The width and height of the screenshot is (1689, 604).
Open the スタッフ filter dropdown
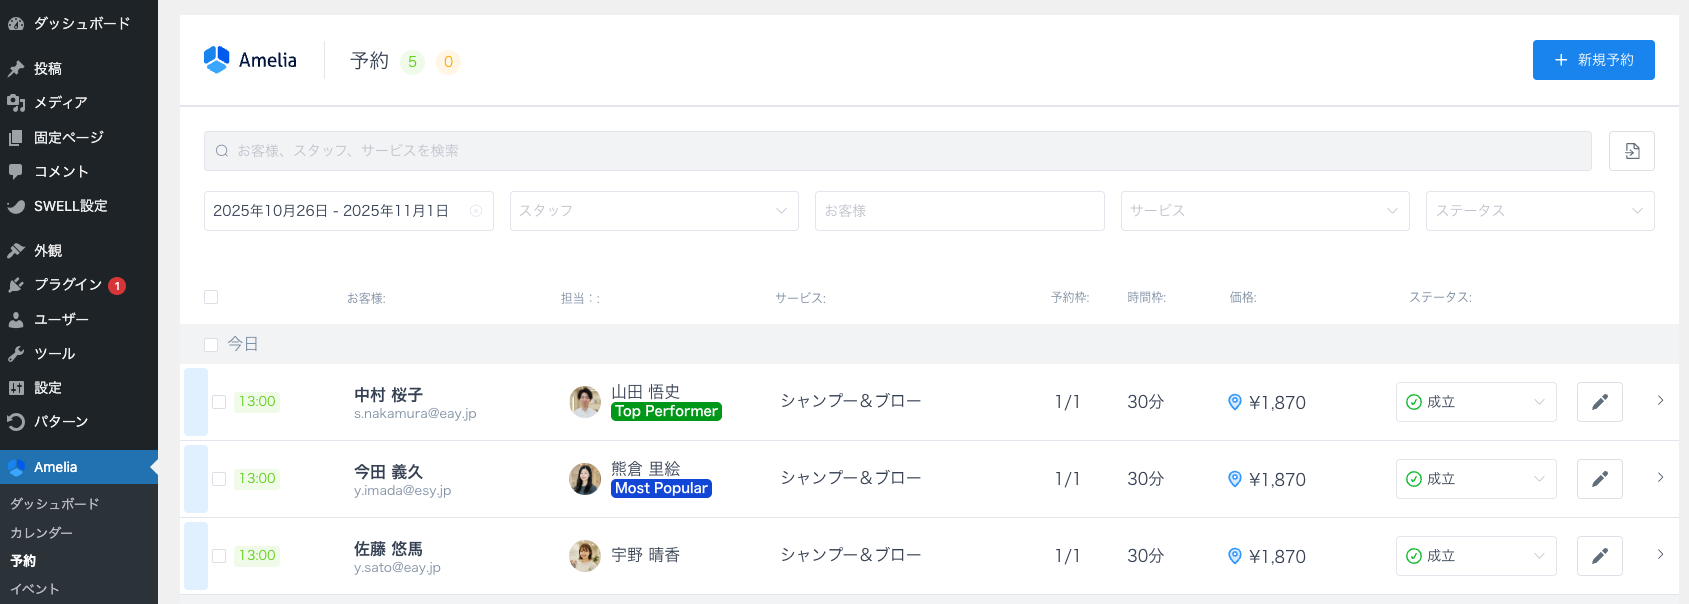coord(654,211)
